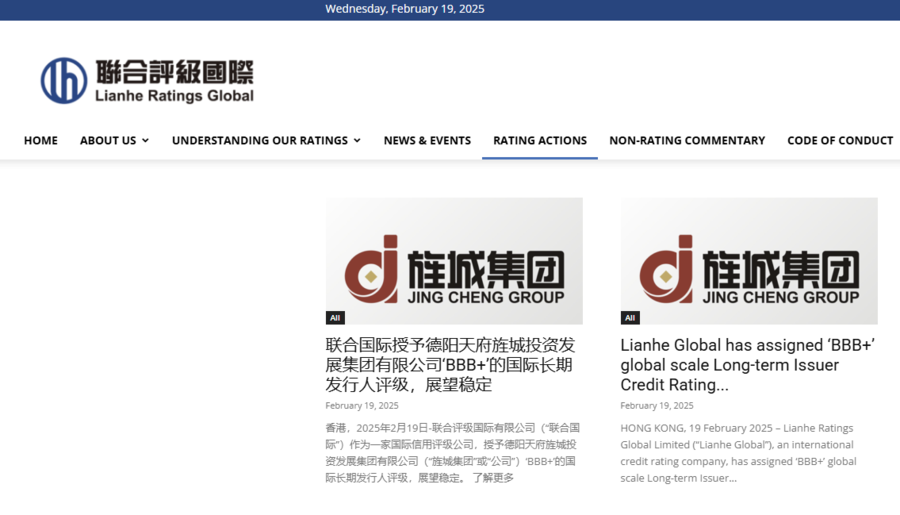This screenshot has width=900, height=515.
Task: Click the 'Wednesday, February 19, 2025' header date
Action: pyautogui.click(x=405, y=9)
